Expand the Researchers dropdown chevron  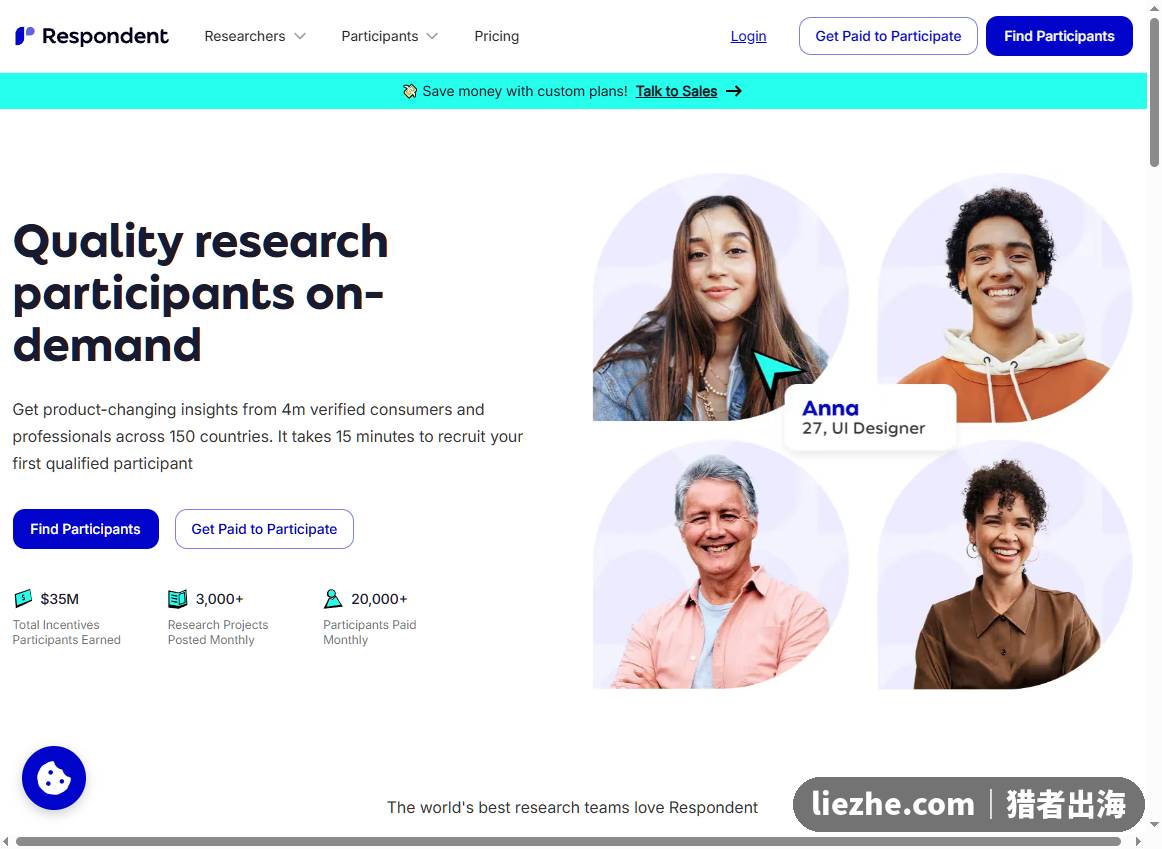click(300, 36)
